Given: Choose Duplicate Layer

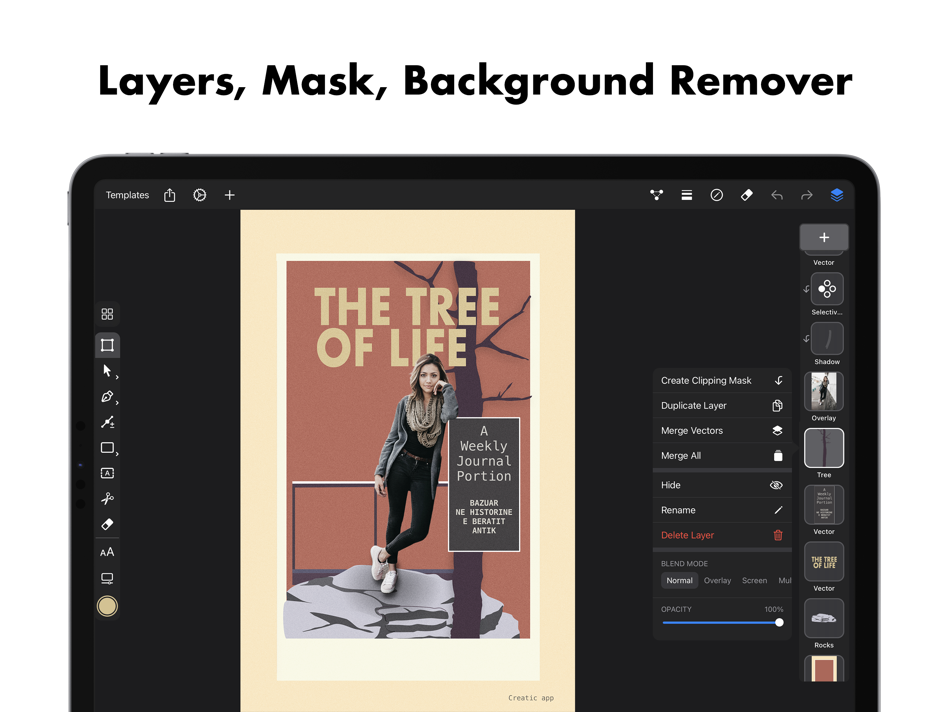Looking at the screenshot, I should [722, 405].
